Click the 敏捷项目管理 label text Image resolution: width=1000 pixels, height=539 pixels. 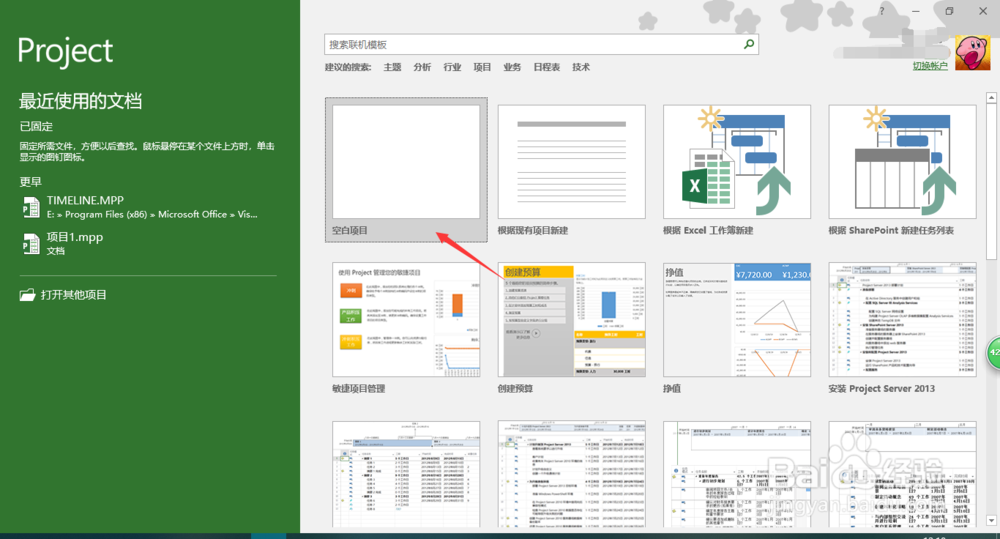pyautogui.click(x=358, y=388)
